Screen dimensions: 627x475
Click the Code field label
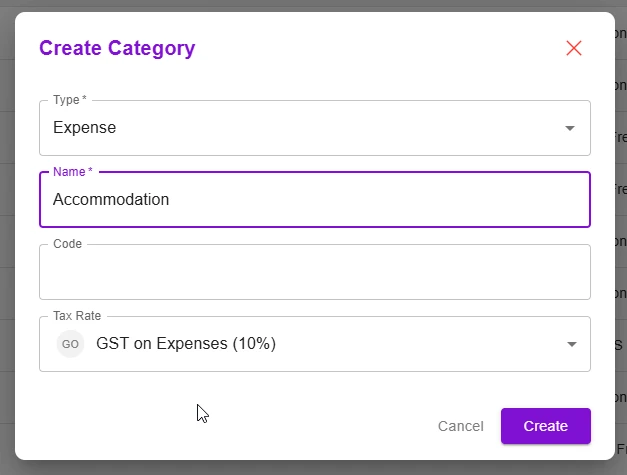tap(67, 244)
